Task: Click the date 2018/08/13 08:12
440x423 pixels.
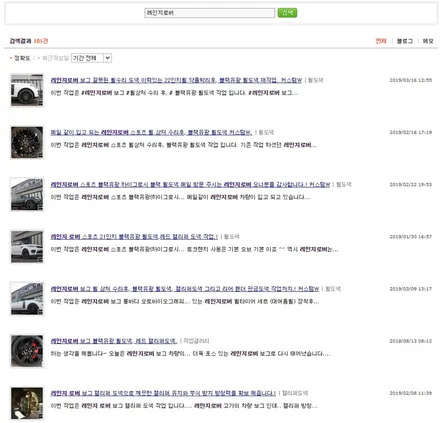Action: coord(411,341)
